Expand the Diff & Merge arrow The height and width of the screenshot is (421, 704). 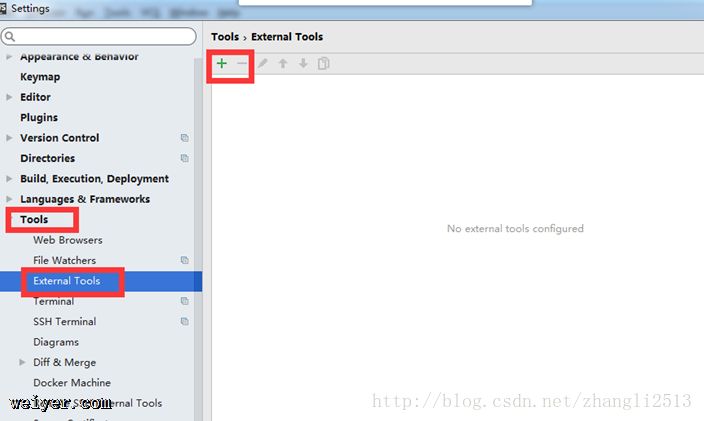tap(22, 362)
